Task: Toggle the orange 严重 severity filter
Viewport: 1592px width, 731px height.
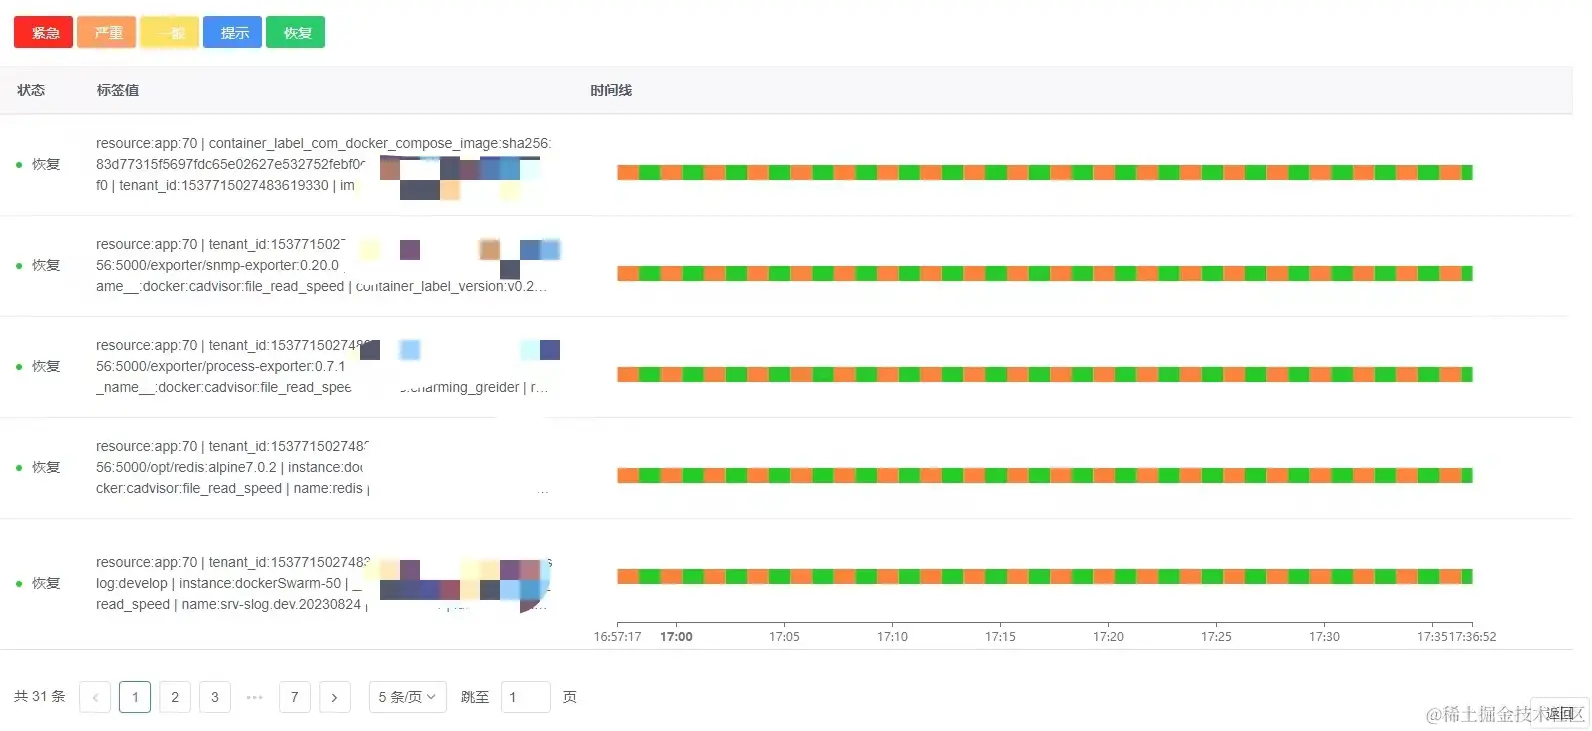Action: pyautogui.click(x=106, y=32)
